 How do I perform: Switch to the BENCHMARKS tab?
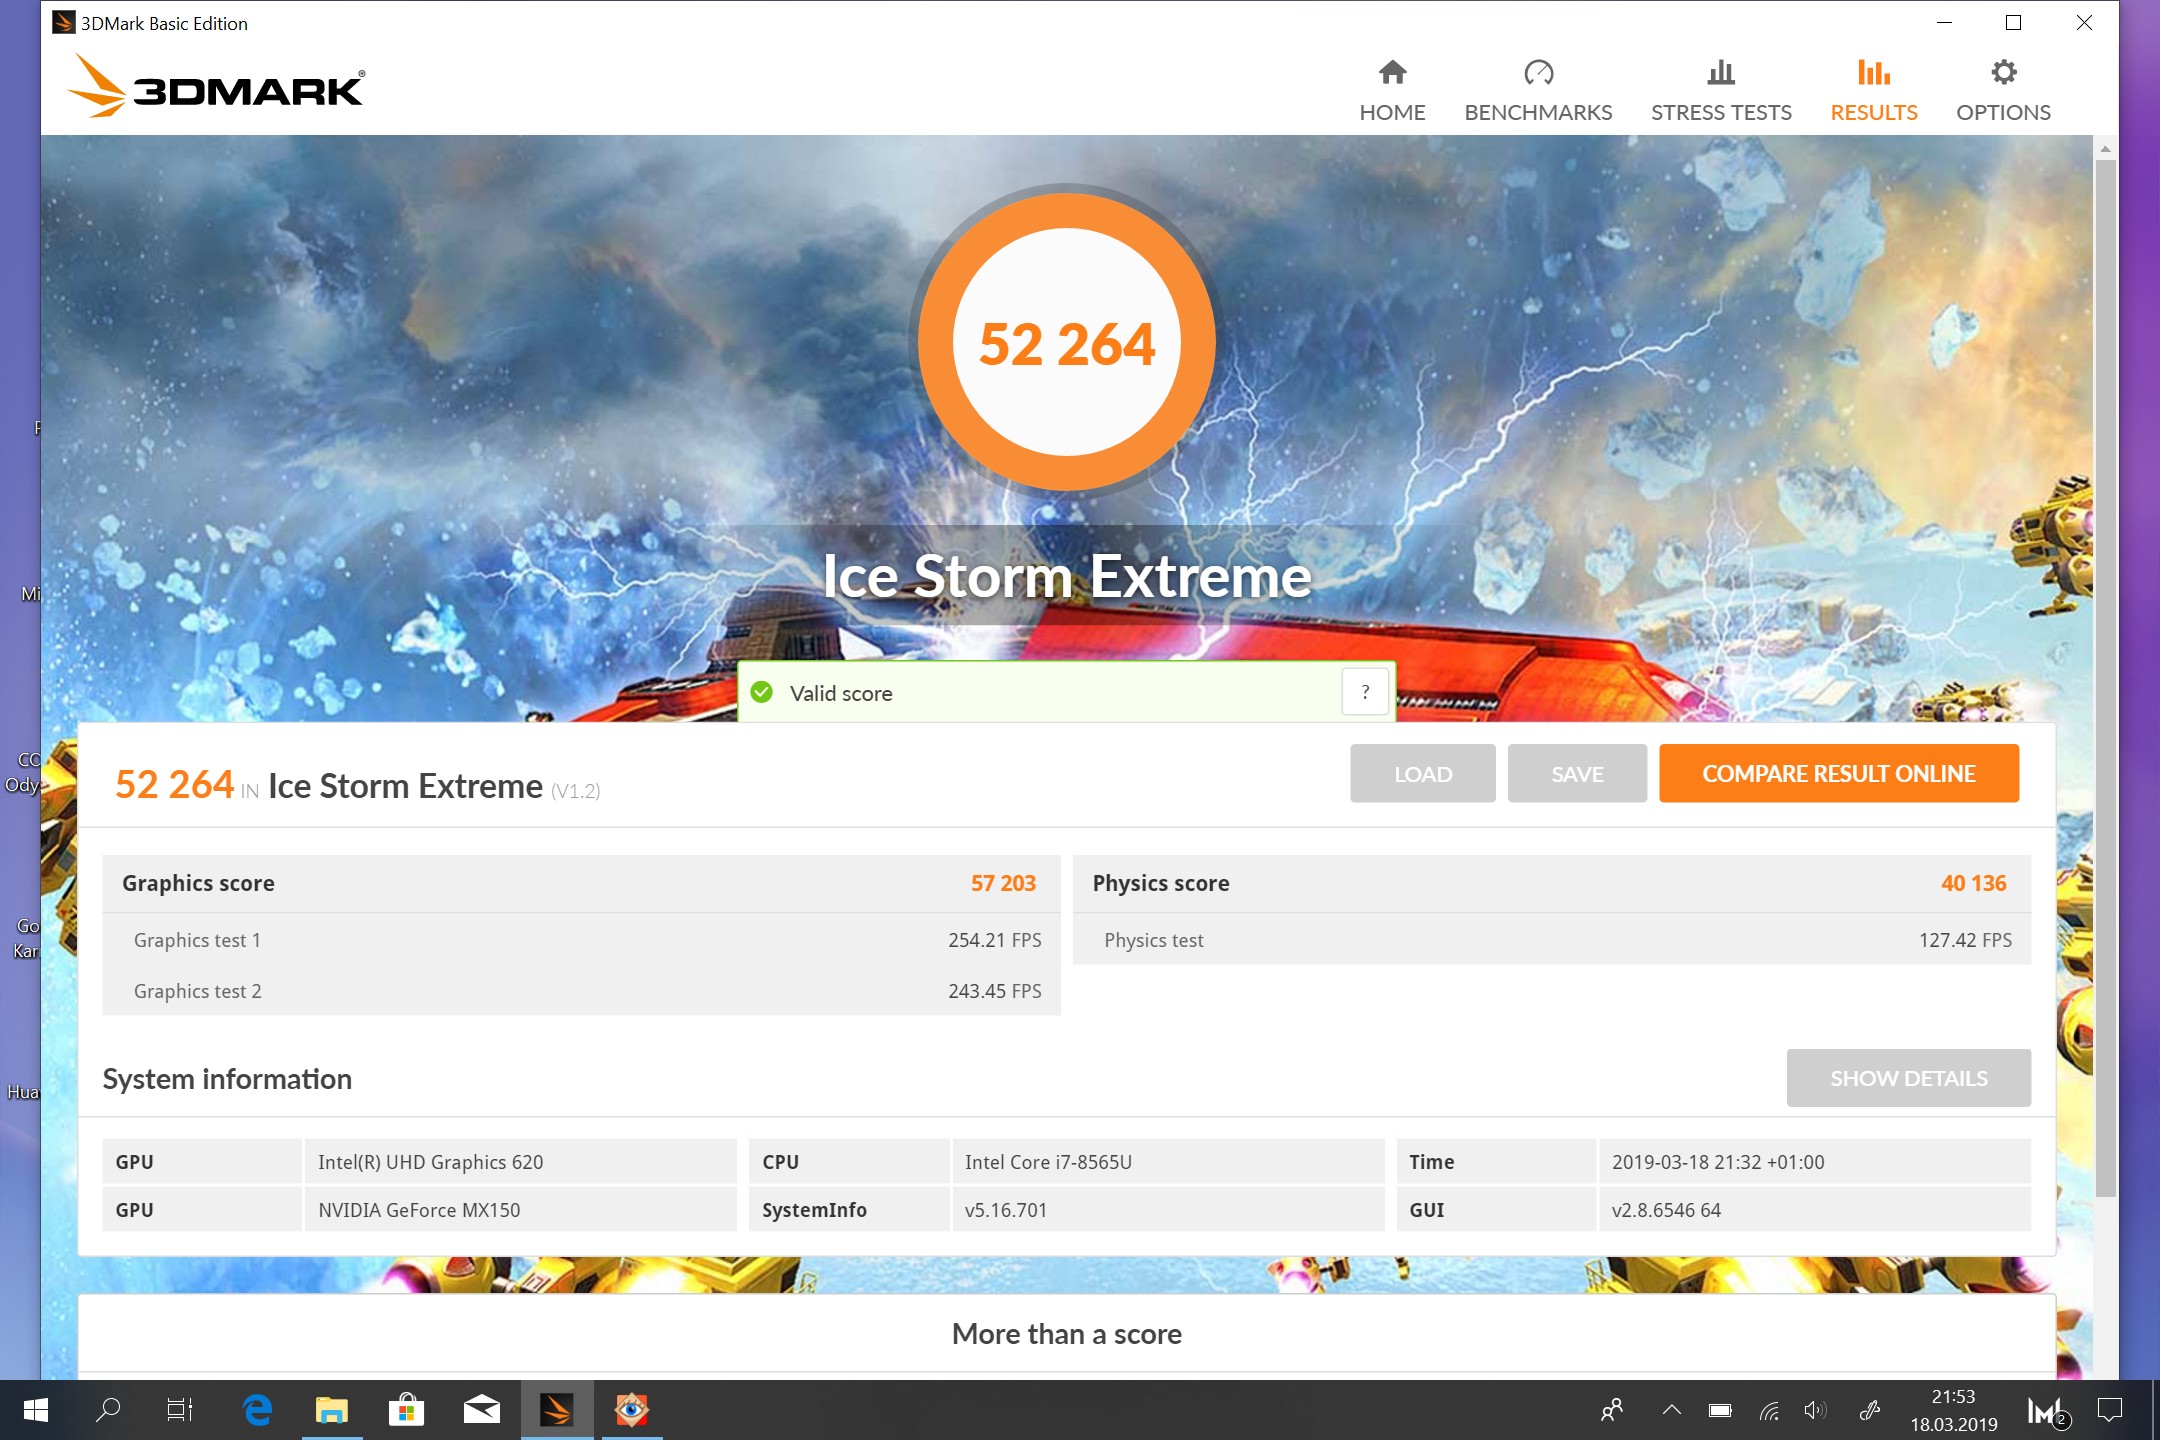(1538, 90)
